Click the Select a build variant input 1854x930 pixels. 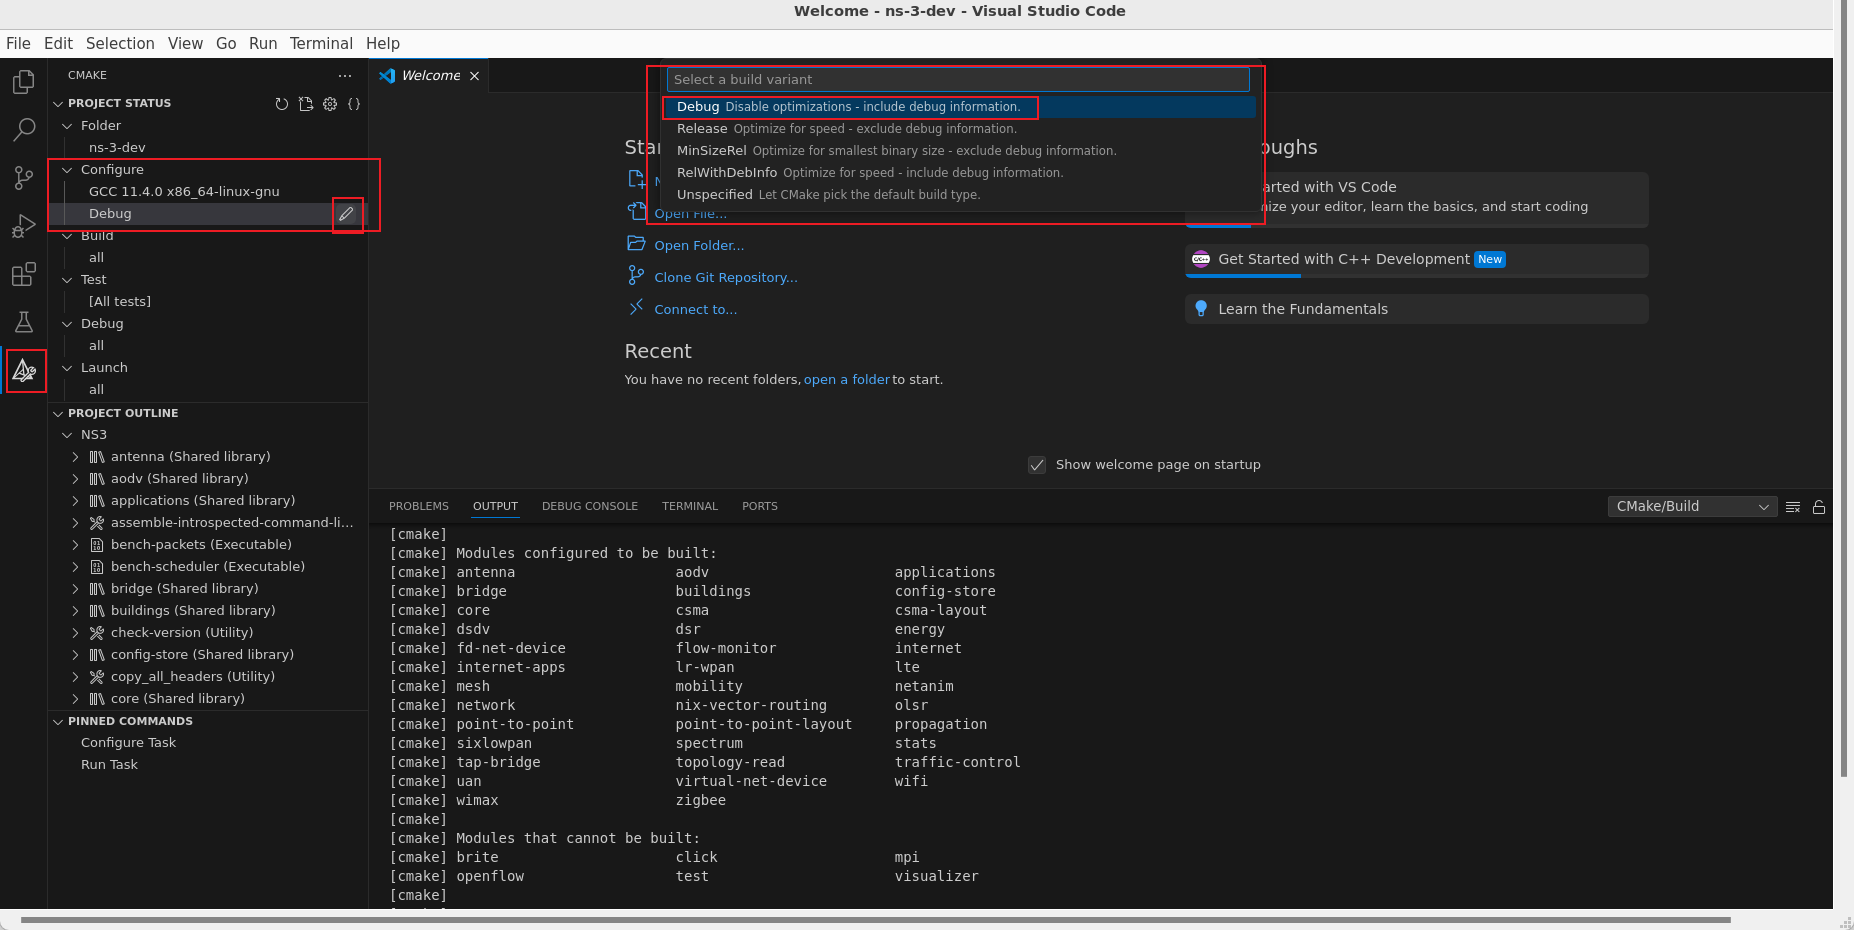tap(958, 80)
